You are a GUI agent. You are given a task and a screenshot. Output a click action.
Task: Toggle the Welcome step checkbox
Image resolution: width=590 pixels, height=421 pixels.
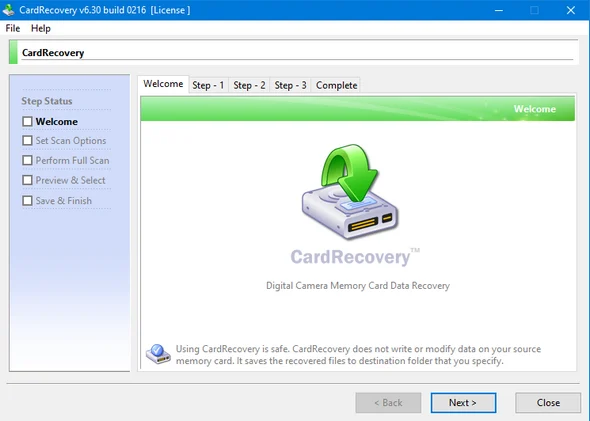coord(27,122)
